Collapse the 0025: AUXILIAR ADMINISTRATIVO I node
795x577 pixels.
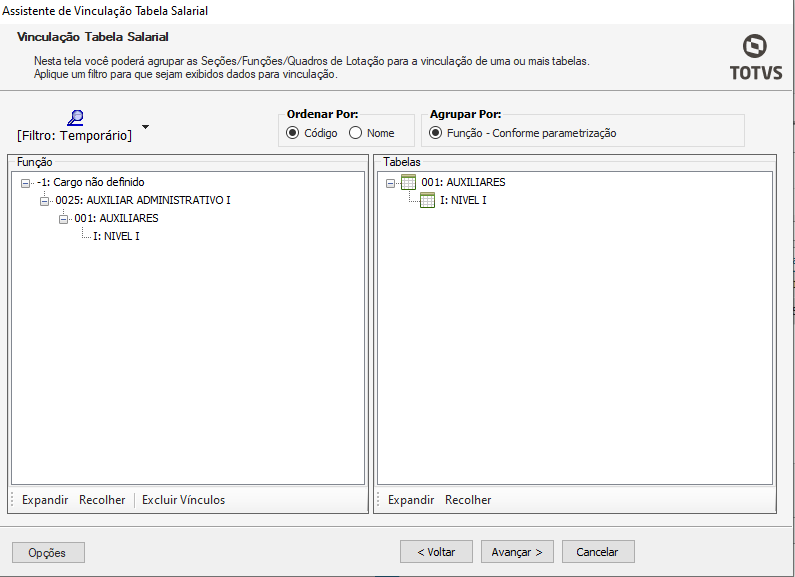(x=44, y=201)
